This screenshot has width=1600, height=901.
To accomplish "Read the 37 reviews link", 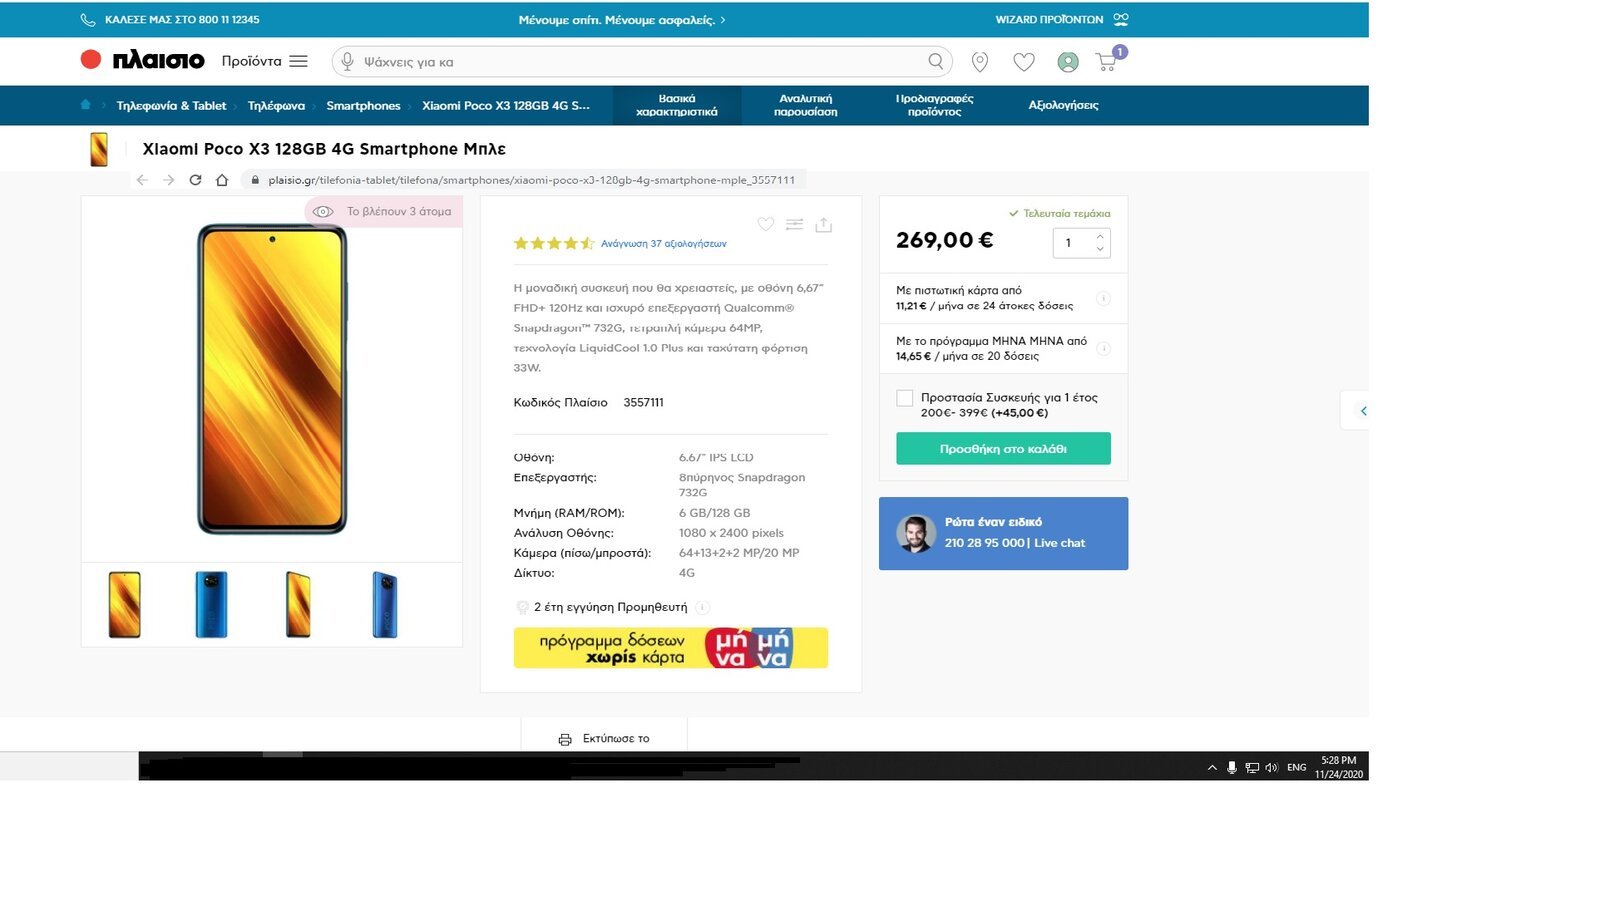I will (x=663, y=243).
